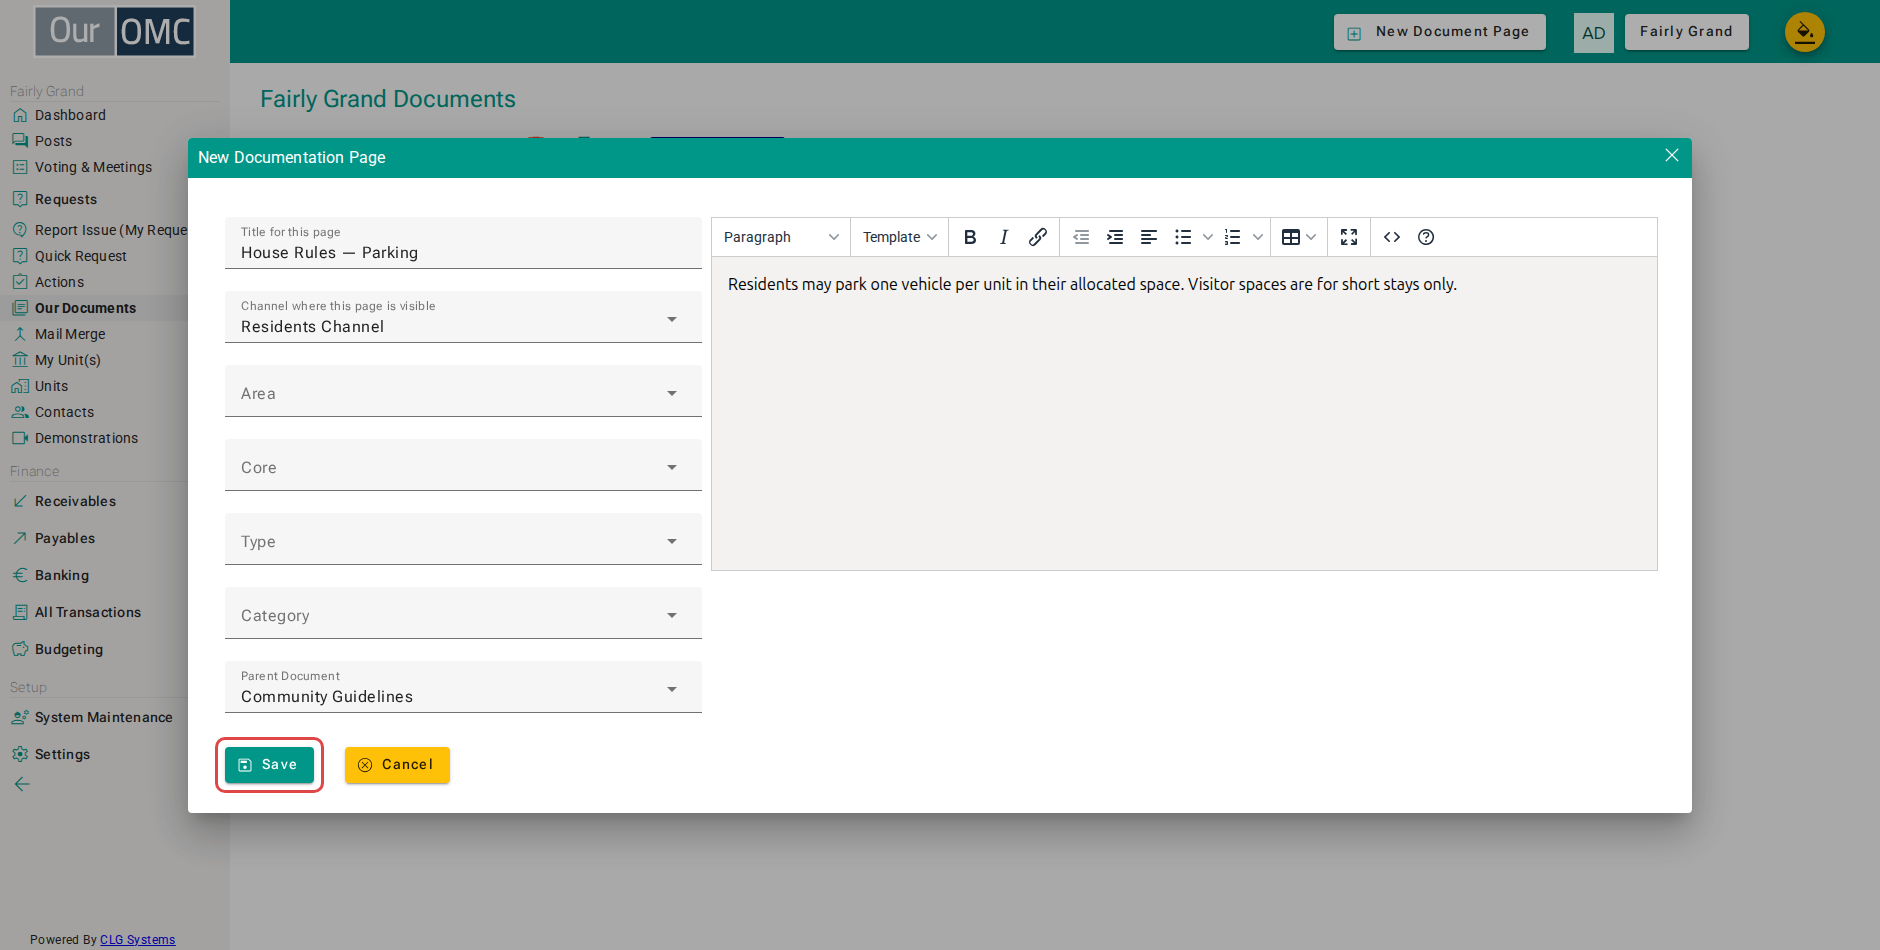Toggle italic formatting in editor toolbar
Screen dimensions: 1880x950
coord(1003,237)
